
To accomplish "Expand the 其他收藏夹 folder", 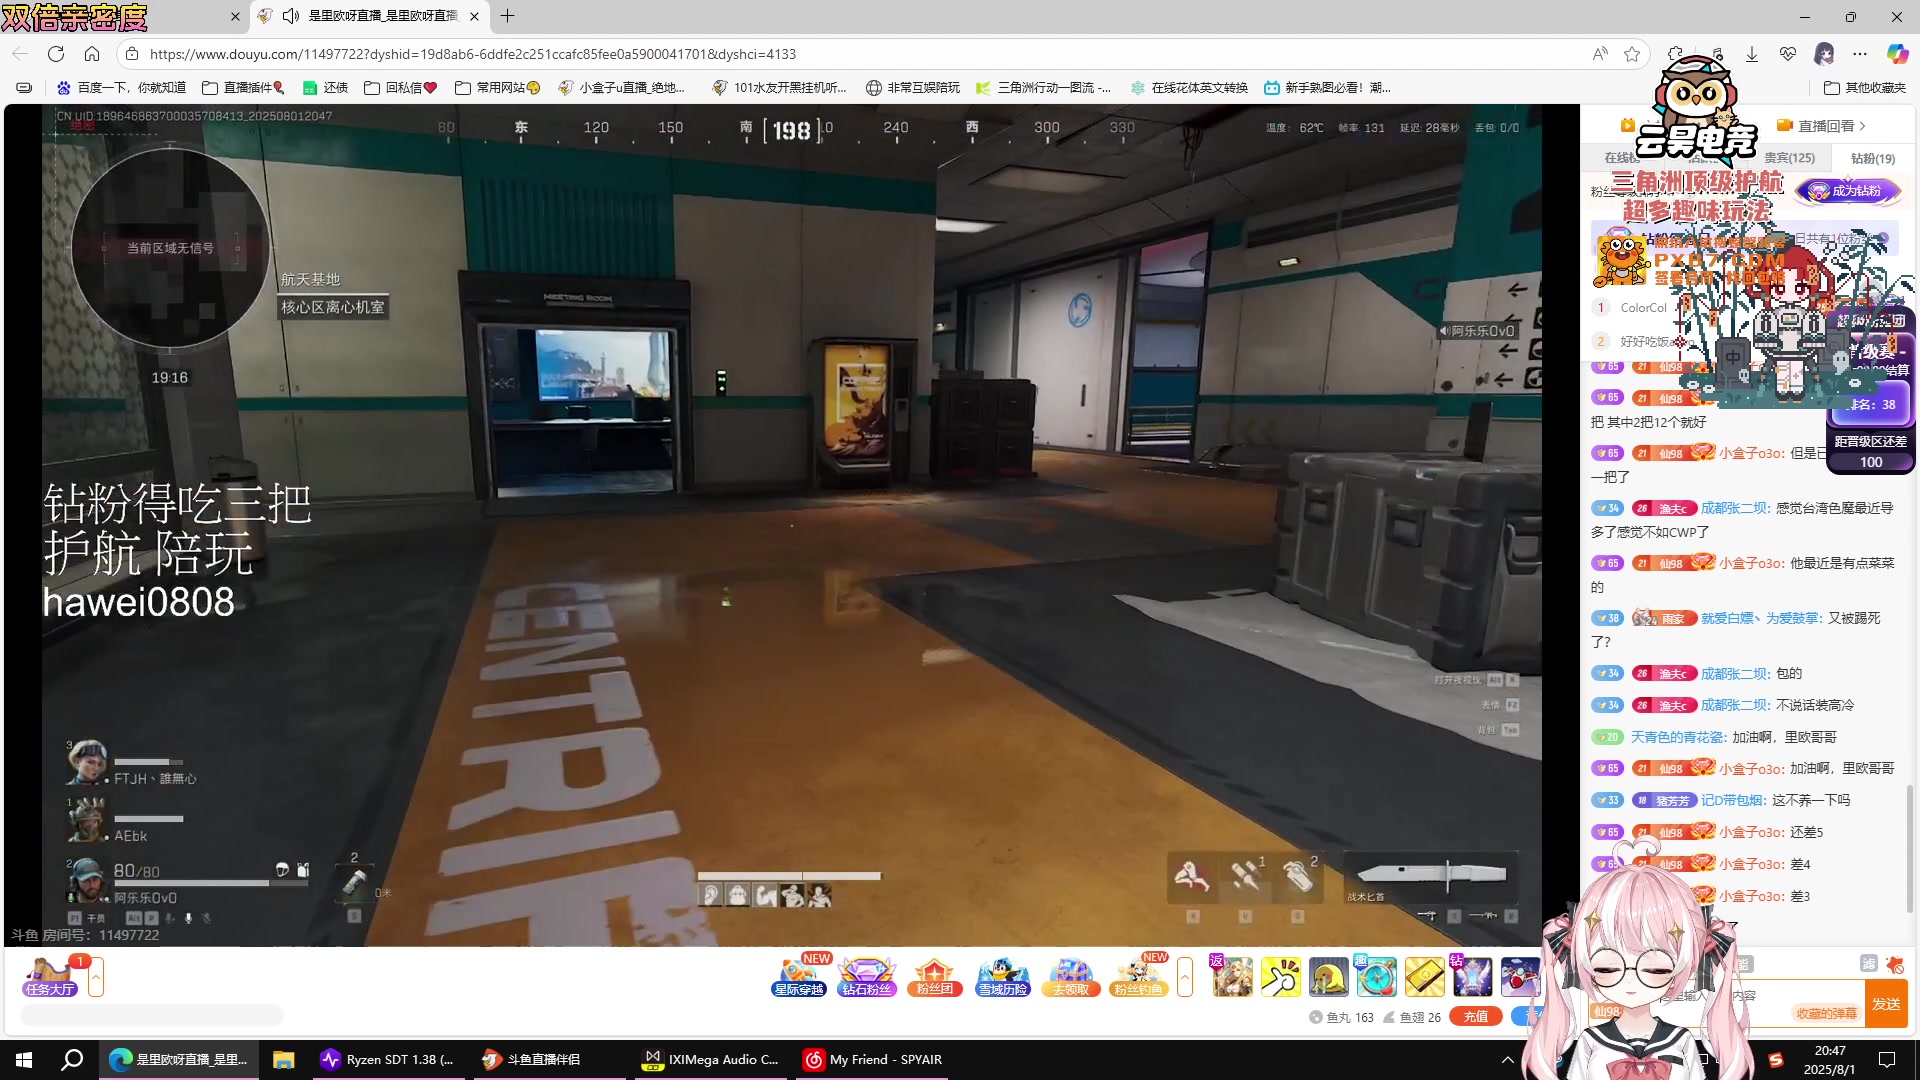I will (1865, 88).
